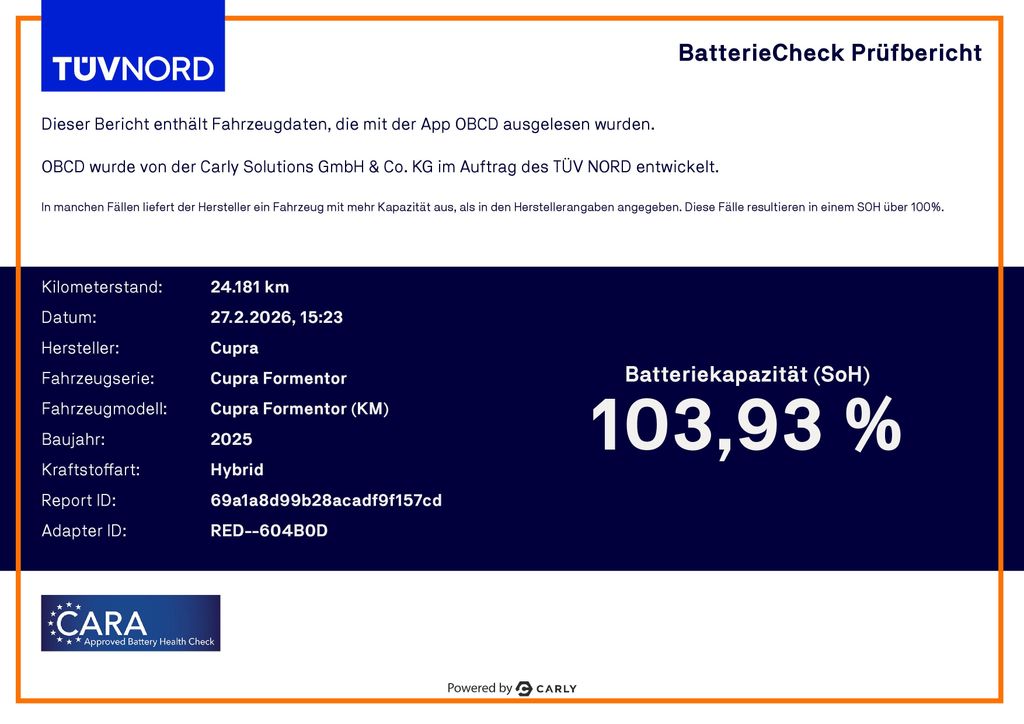The height and width of the screenshot is (724, 1024).
Task: Click the Batteriekapazität (SoH) heading
Action: 747,375
